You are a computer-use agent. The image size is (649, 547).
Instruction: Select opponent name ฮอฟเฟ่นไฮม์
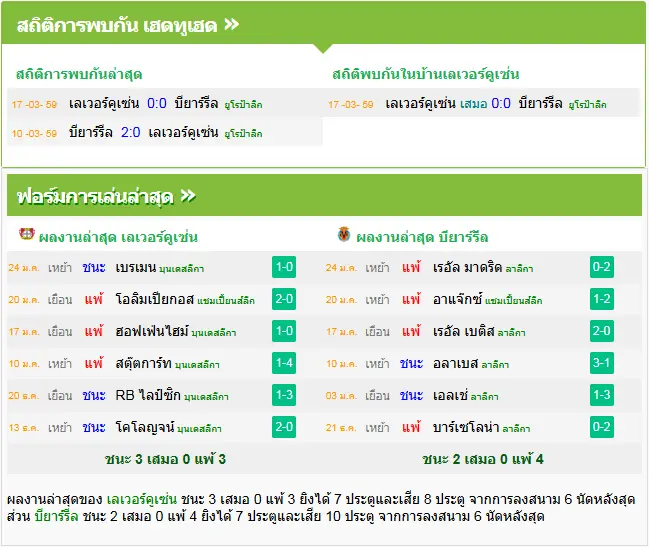click(152, 331)
